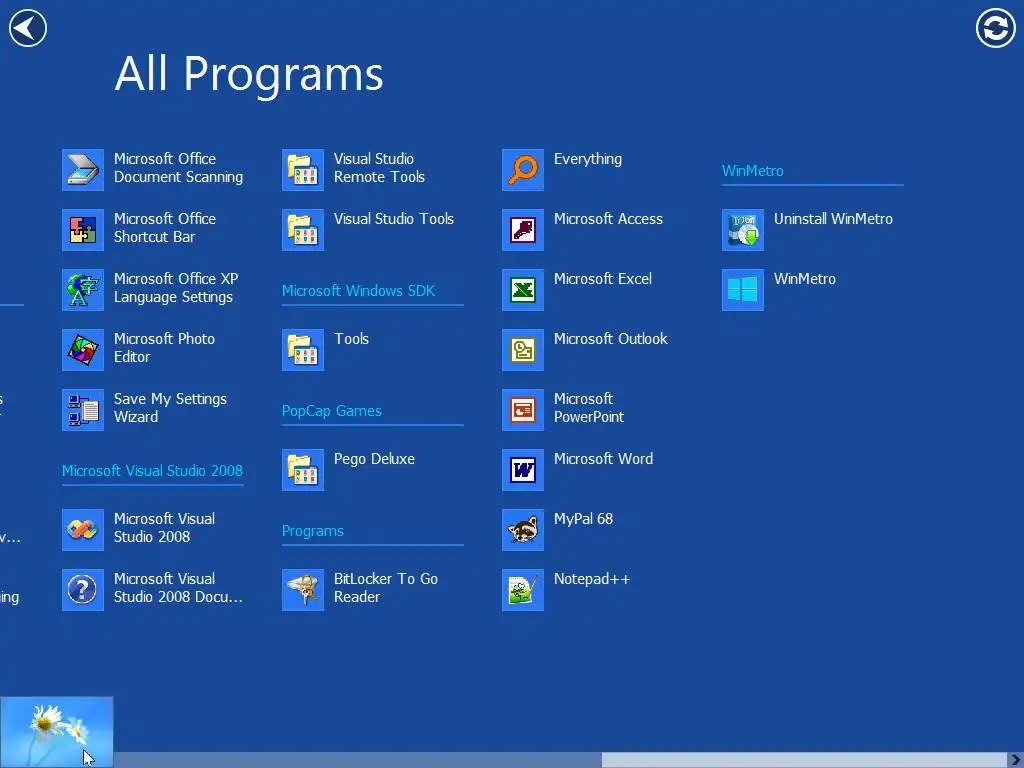Click the Microsoft Office Shortcut Bar label
This screenshot has width=1024, height=768.
pos(165,227)
